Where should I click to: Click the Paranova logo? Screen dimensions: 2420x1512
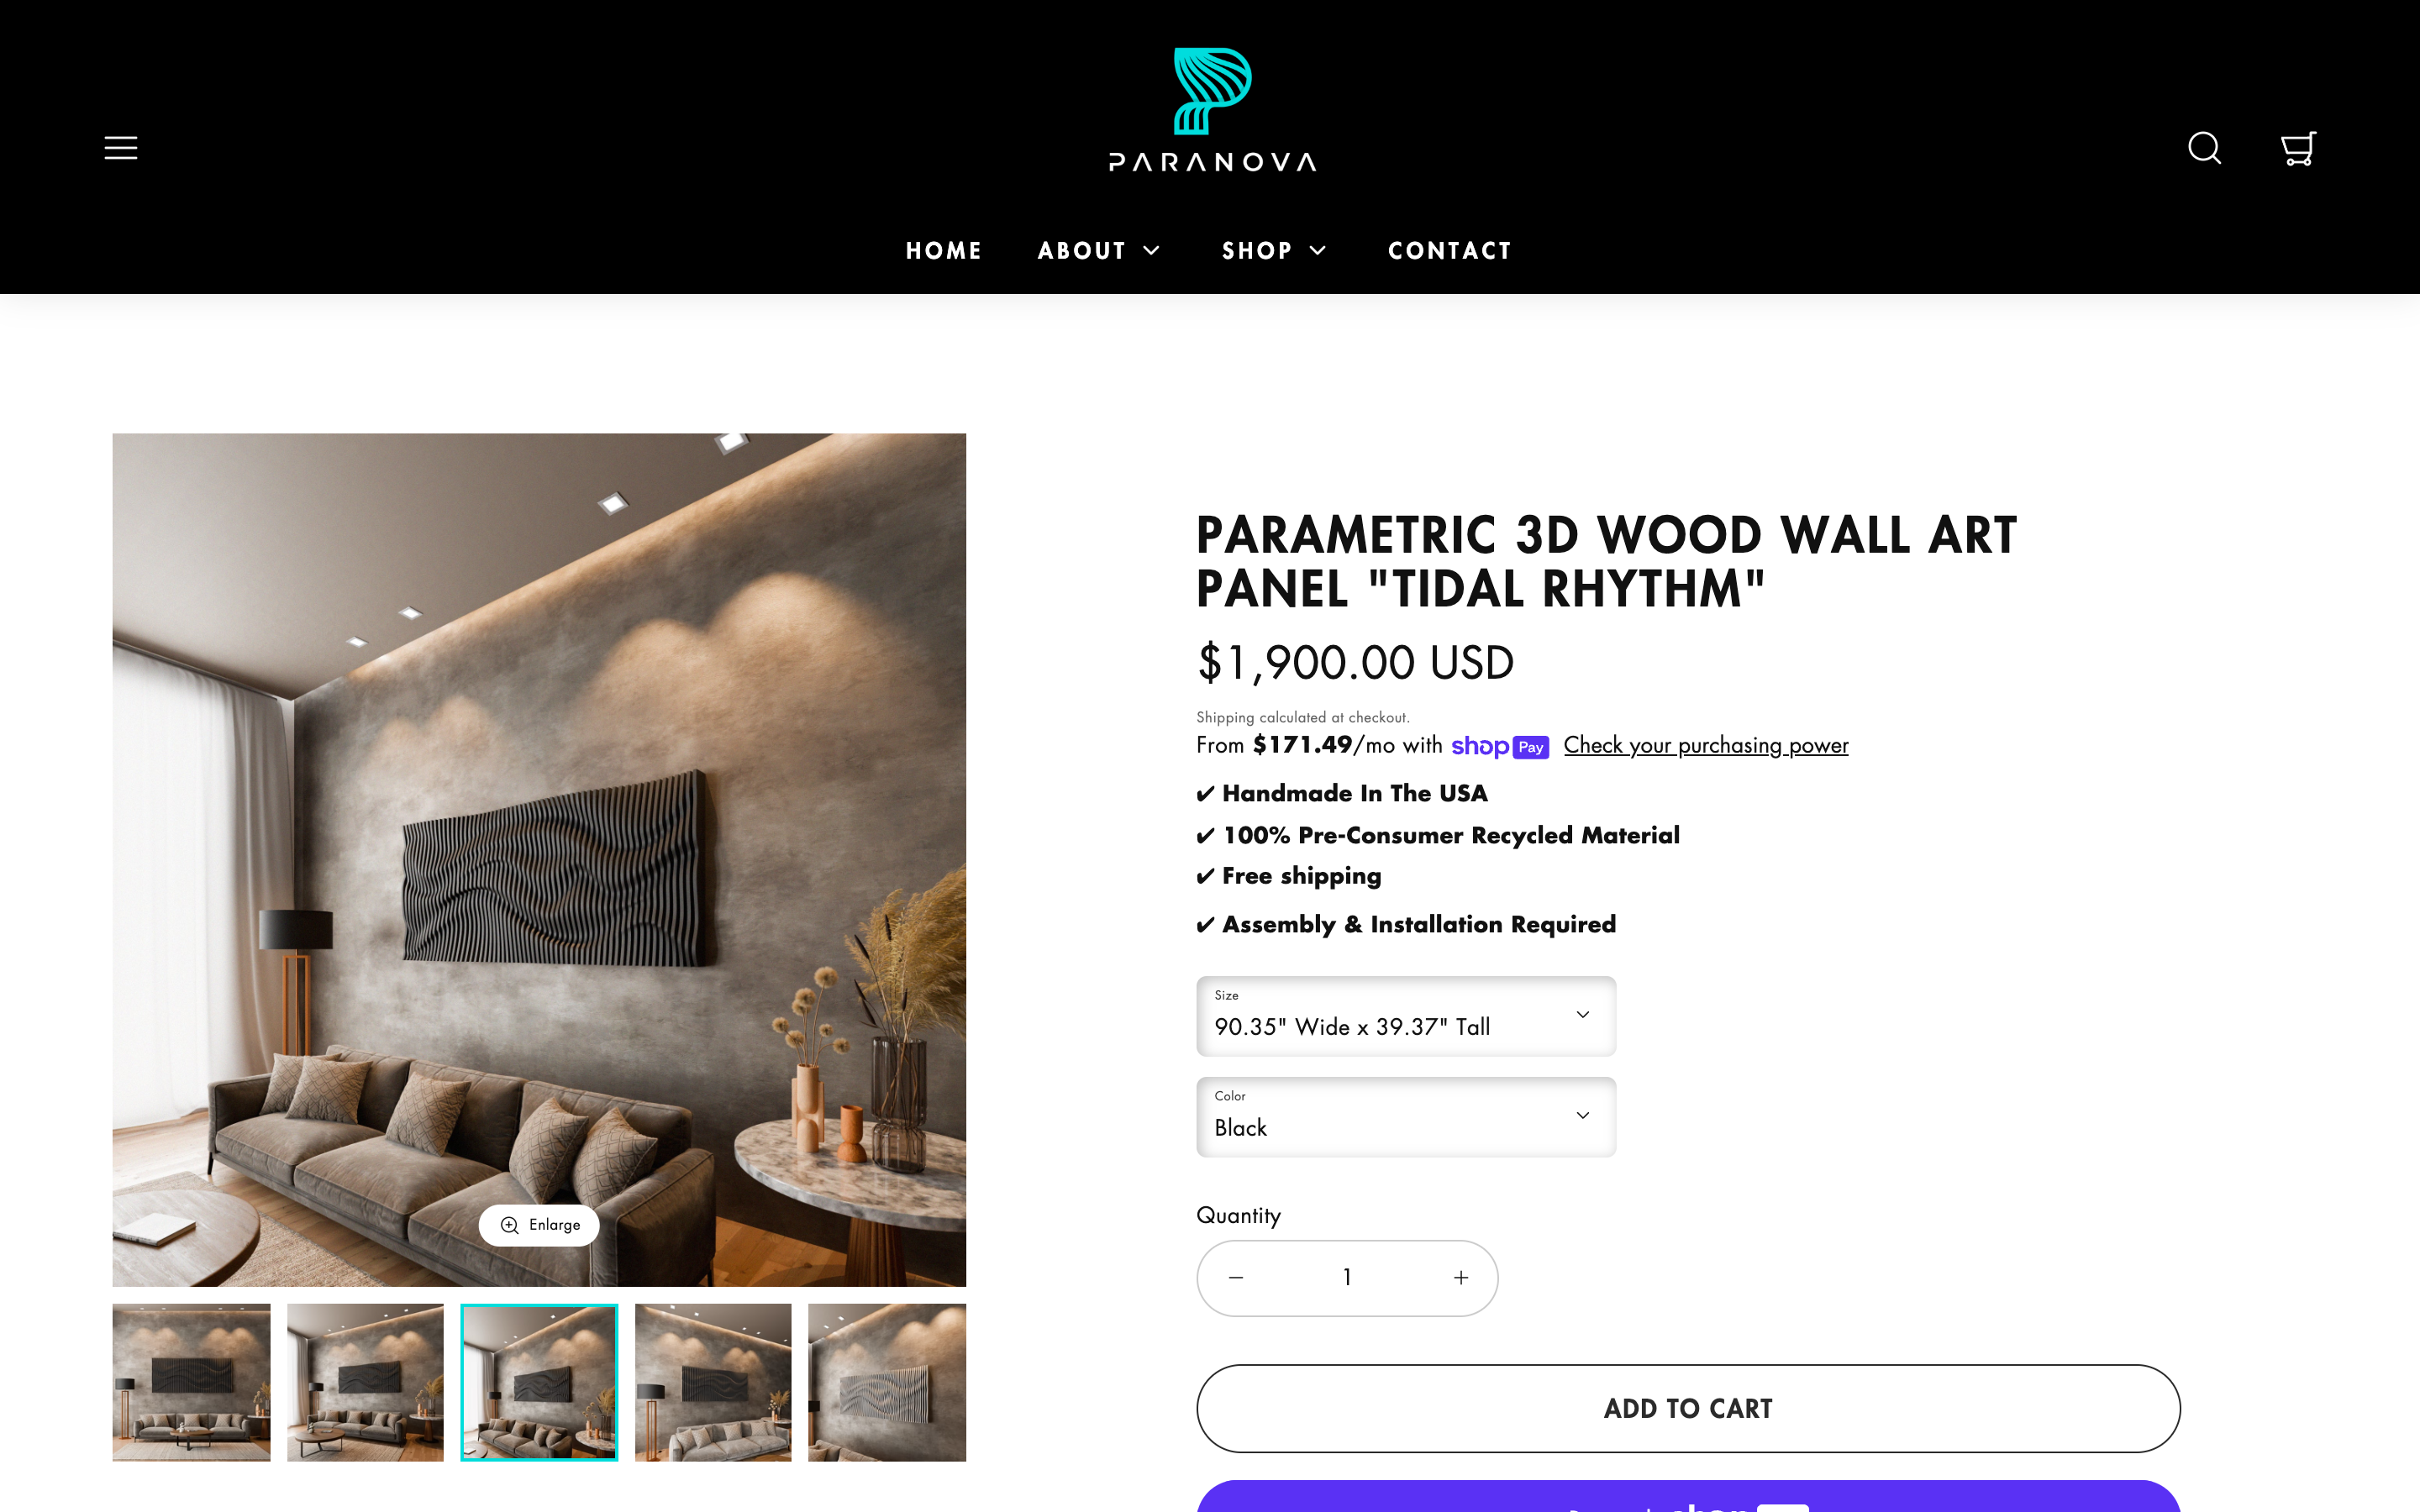click(x=1212, y=110)
